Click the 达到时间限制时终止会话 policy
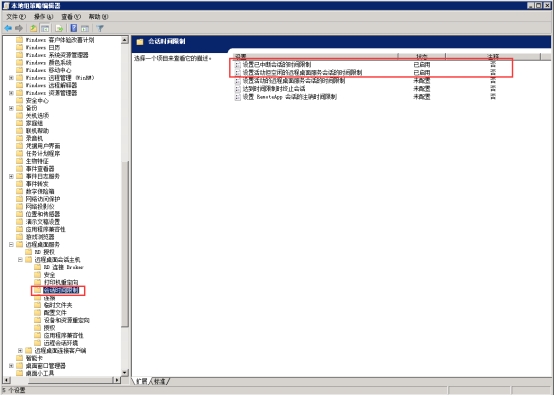Image resolution: width=554 pixels, height=396 pixels. point(274,89)
